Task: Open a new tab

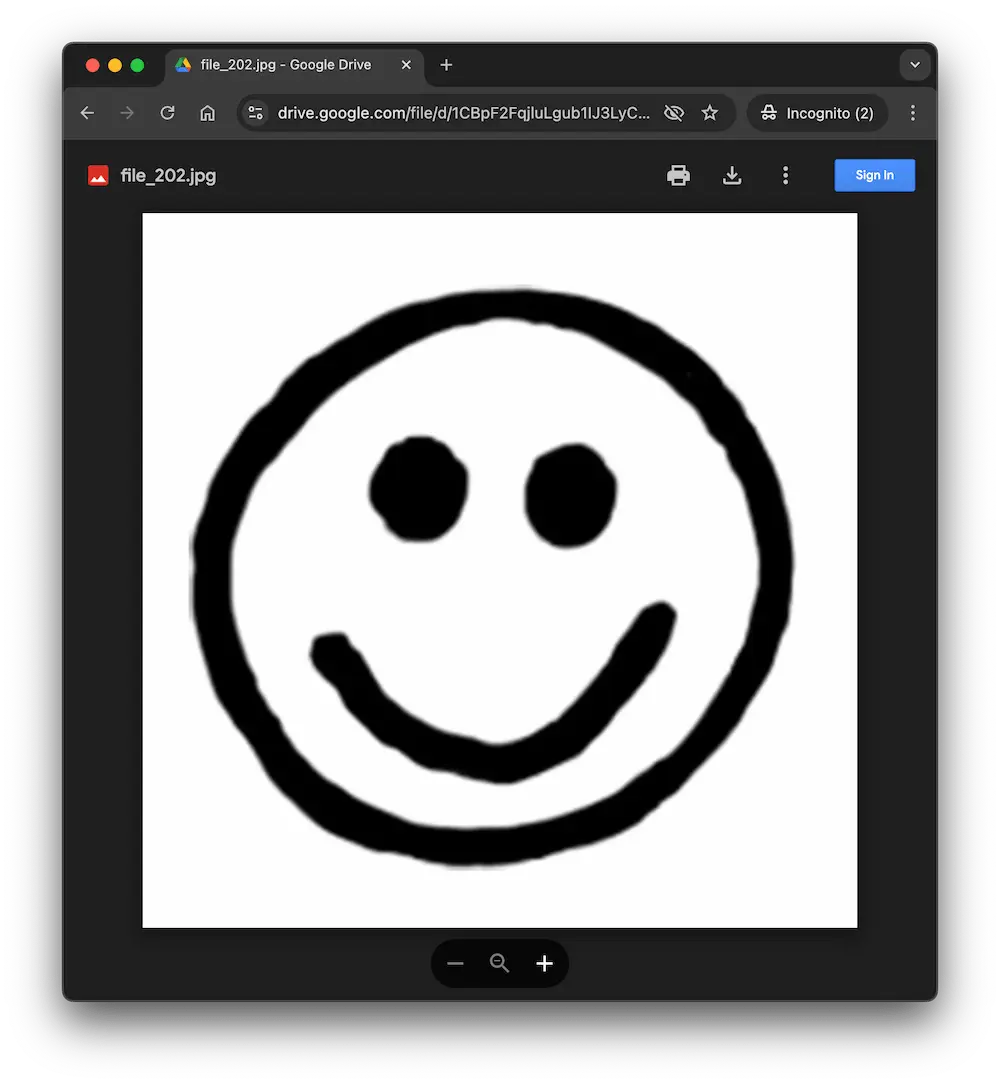Action: tap(446, 65)
